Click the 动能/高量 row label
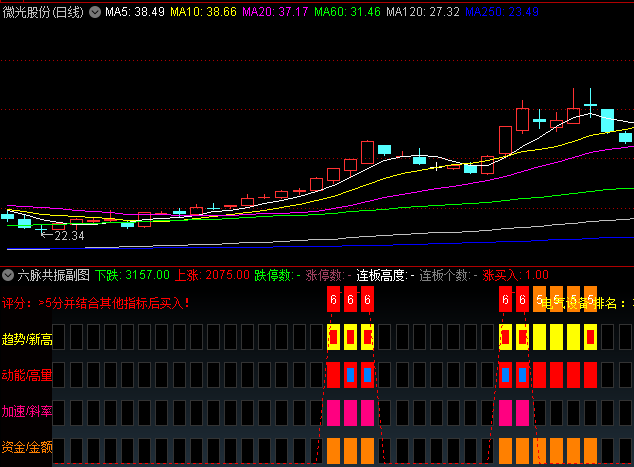The width and height of the screenshot is (634, 467). pyautogui.click(x=27, y=375)
